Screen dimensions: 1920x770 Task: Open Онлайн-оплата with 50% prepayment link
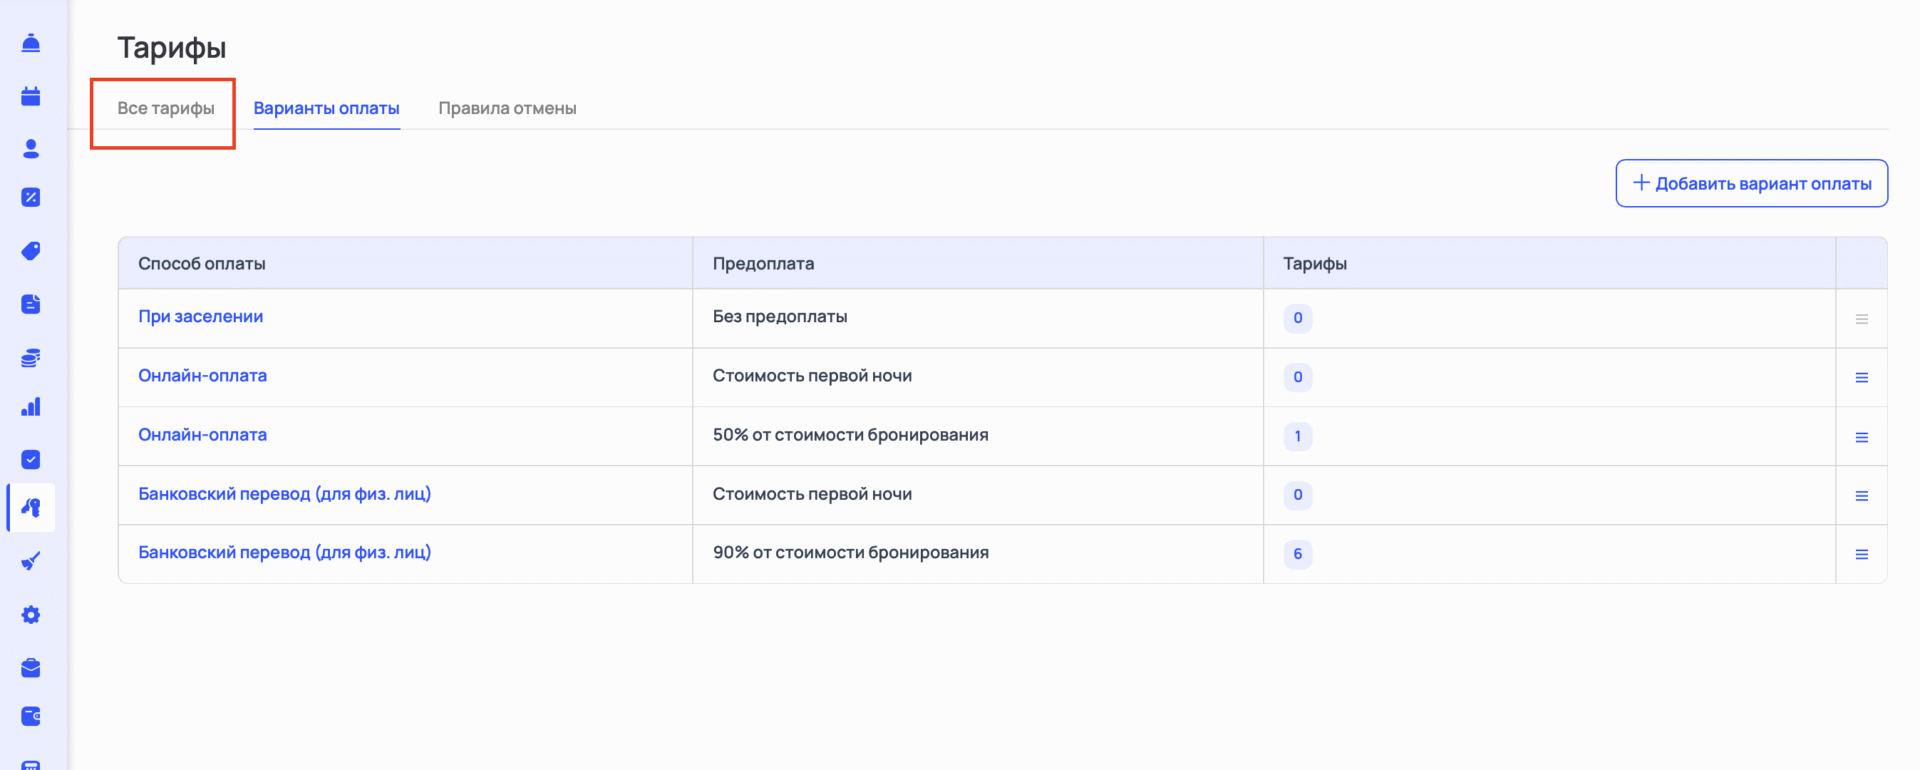click(x=202, y=435)
